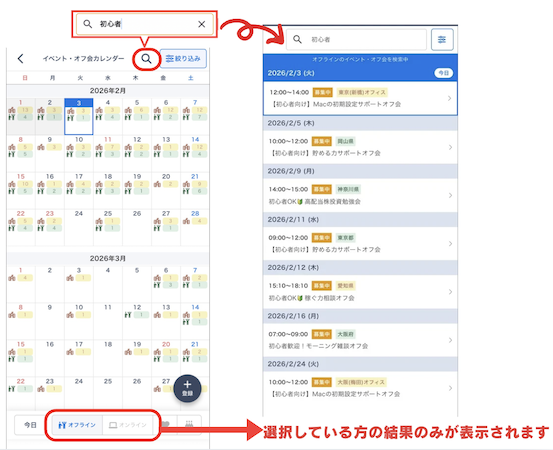Image resolution: width=553 pixels, height=450 pixels.
Task: Click the 2026年3月 month heading
Action: [x=108, y=259]
